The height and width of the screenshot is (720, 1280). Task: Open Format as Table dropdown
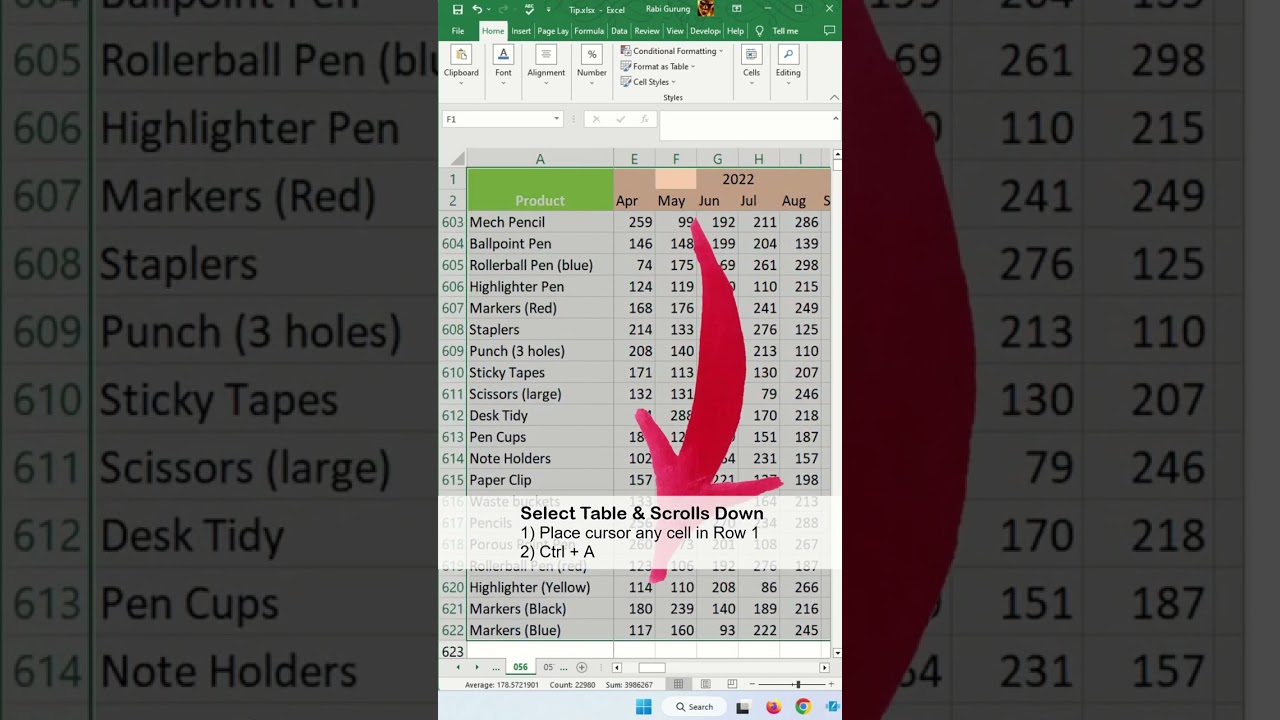[x=657, y=66]
